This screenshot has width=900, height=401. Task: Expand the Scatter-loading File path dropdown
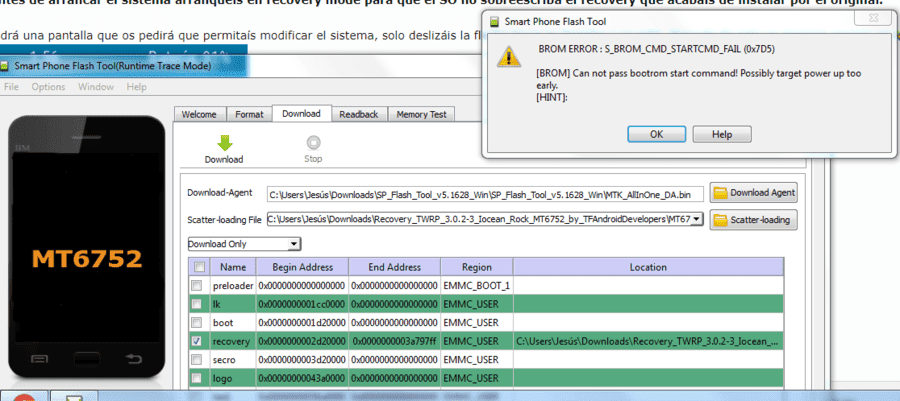pos(697,219)
